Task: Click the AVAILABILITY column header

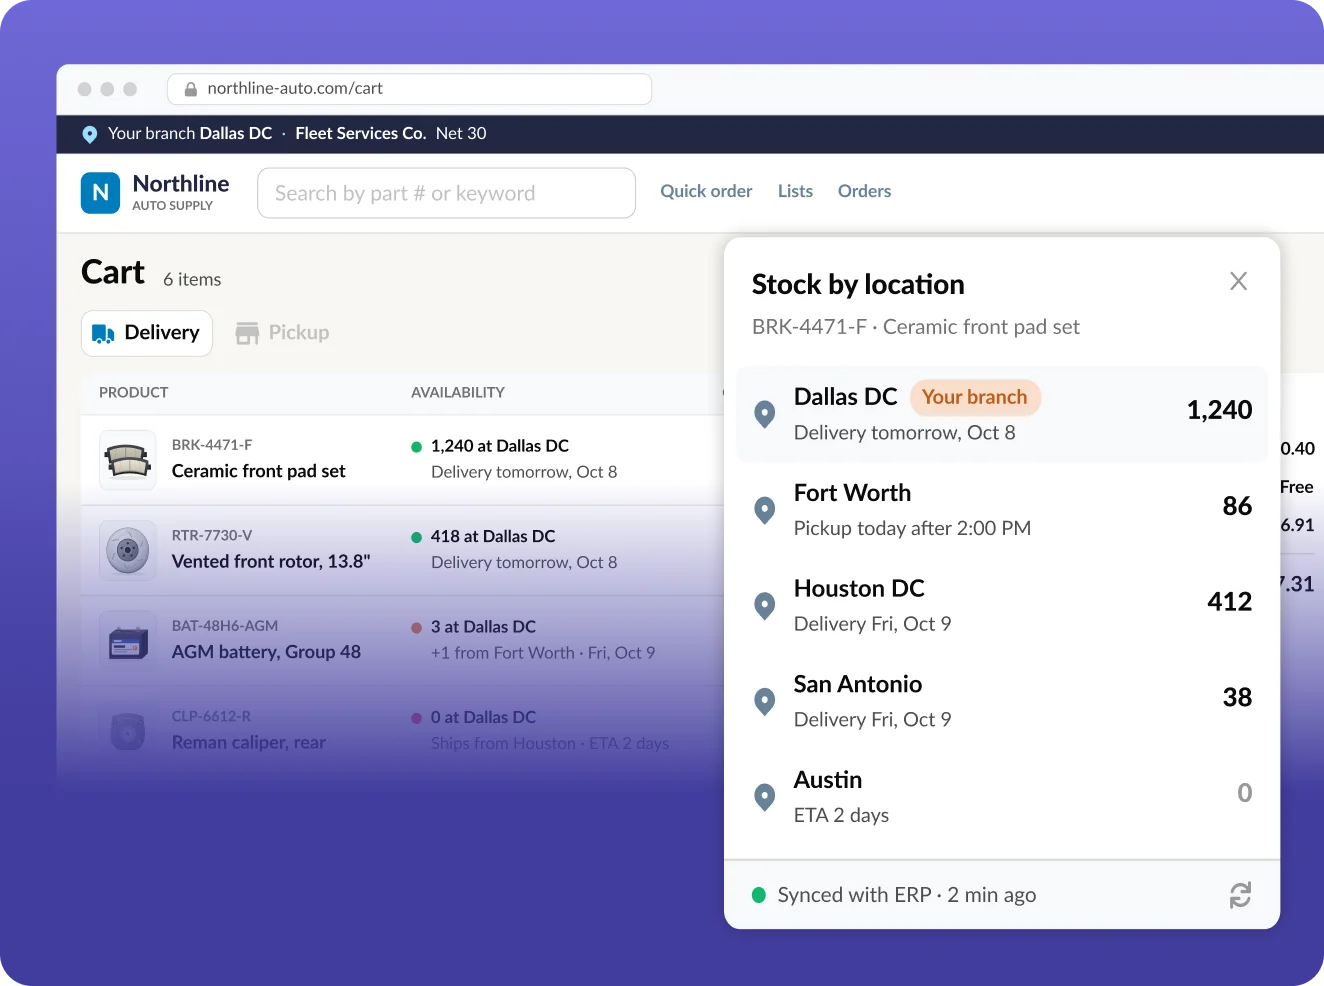Action: (x=458, y=393)
